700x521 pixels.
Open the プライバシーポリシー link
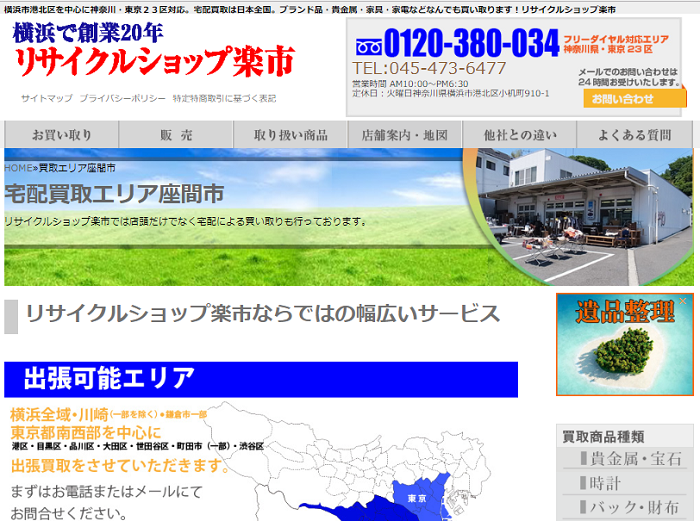click(122, 98)
